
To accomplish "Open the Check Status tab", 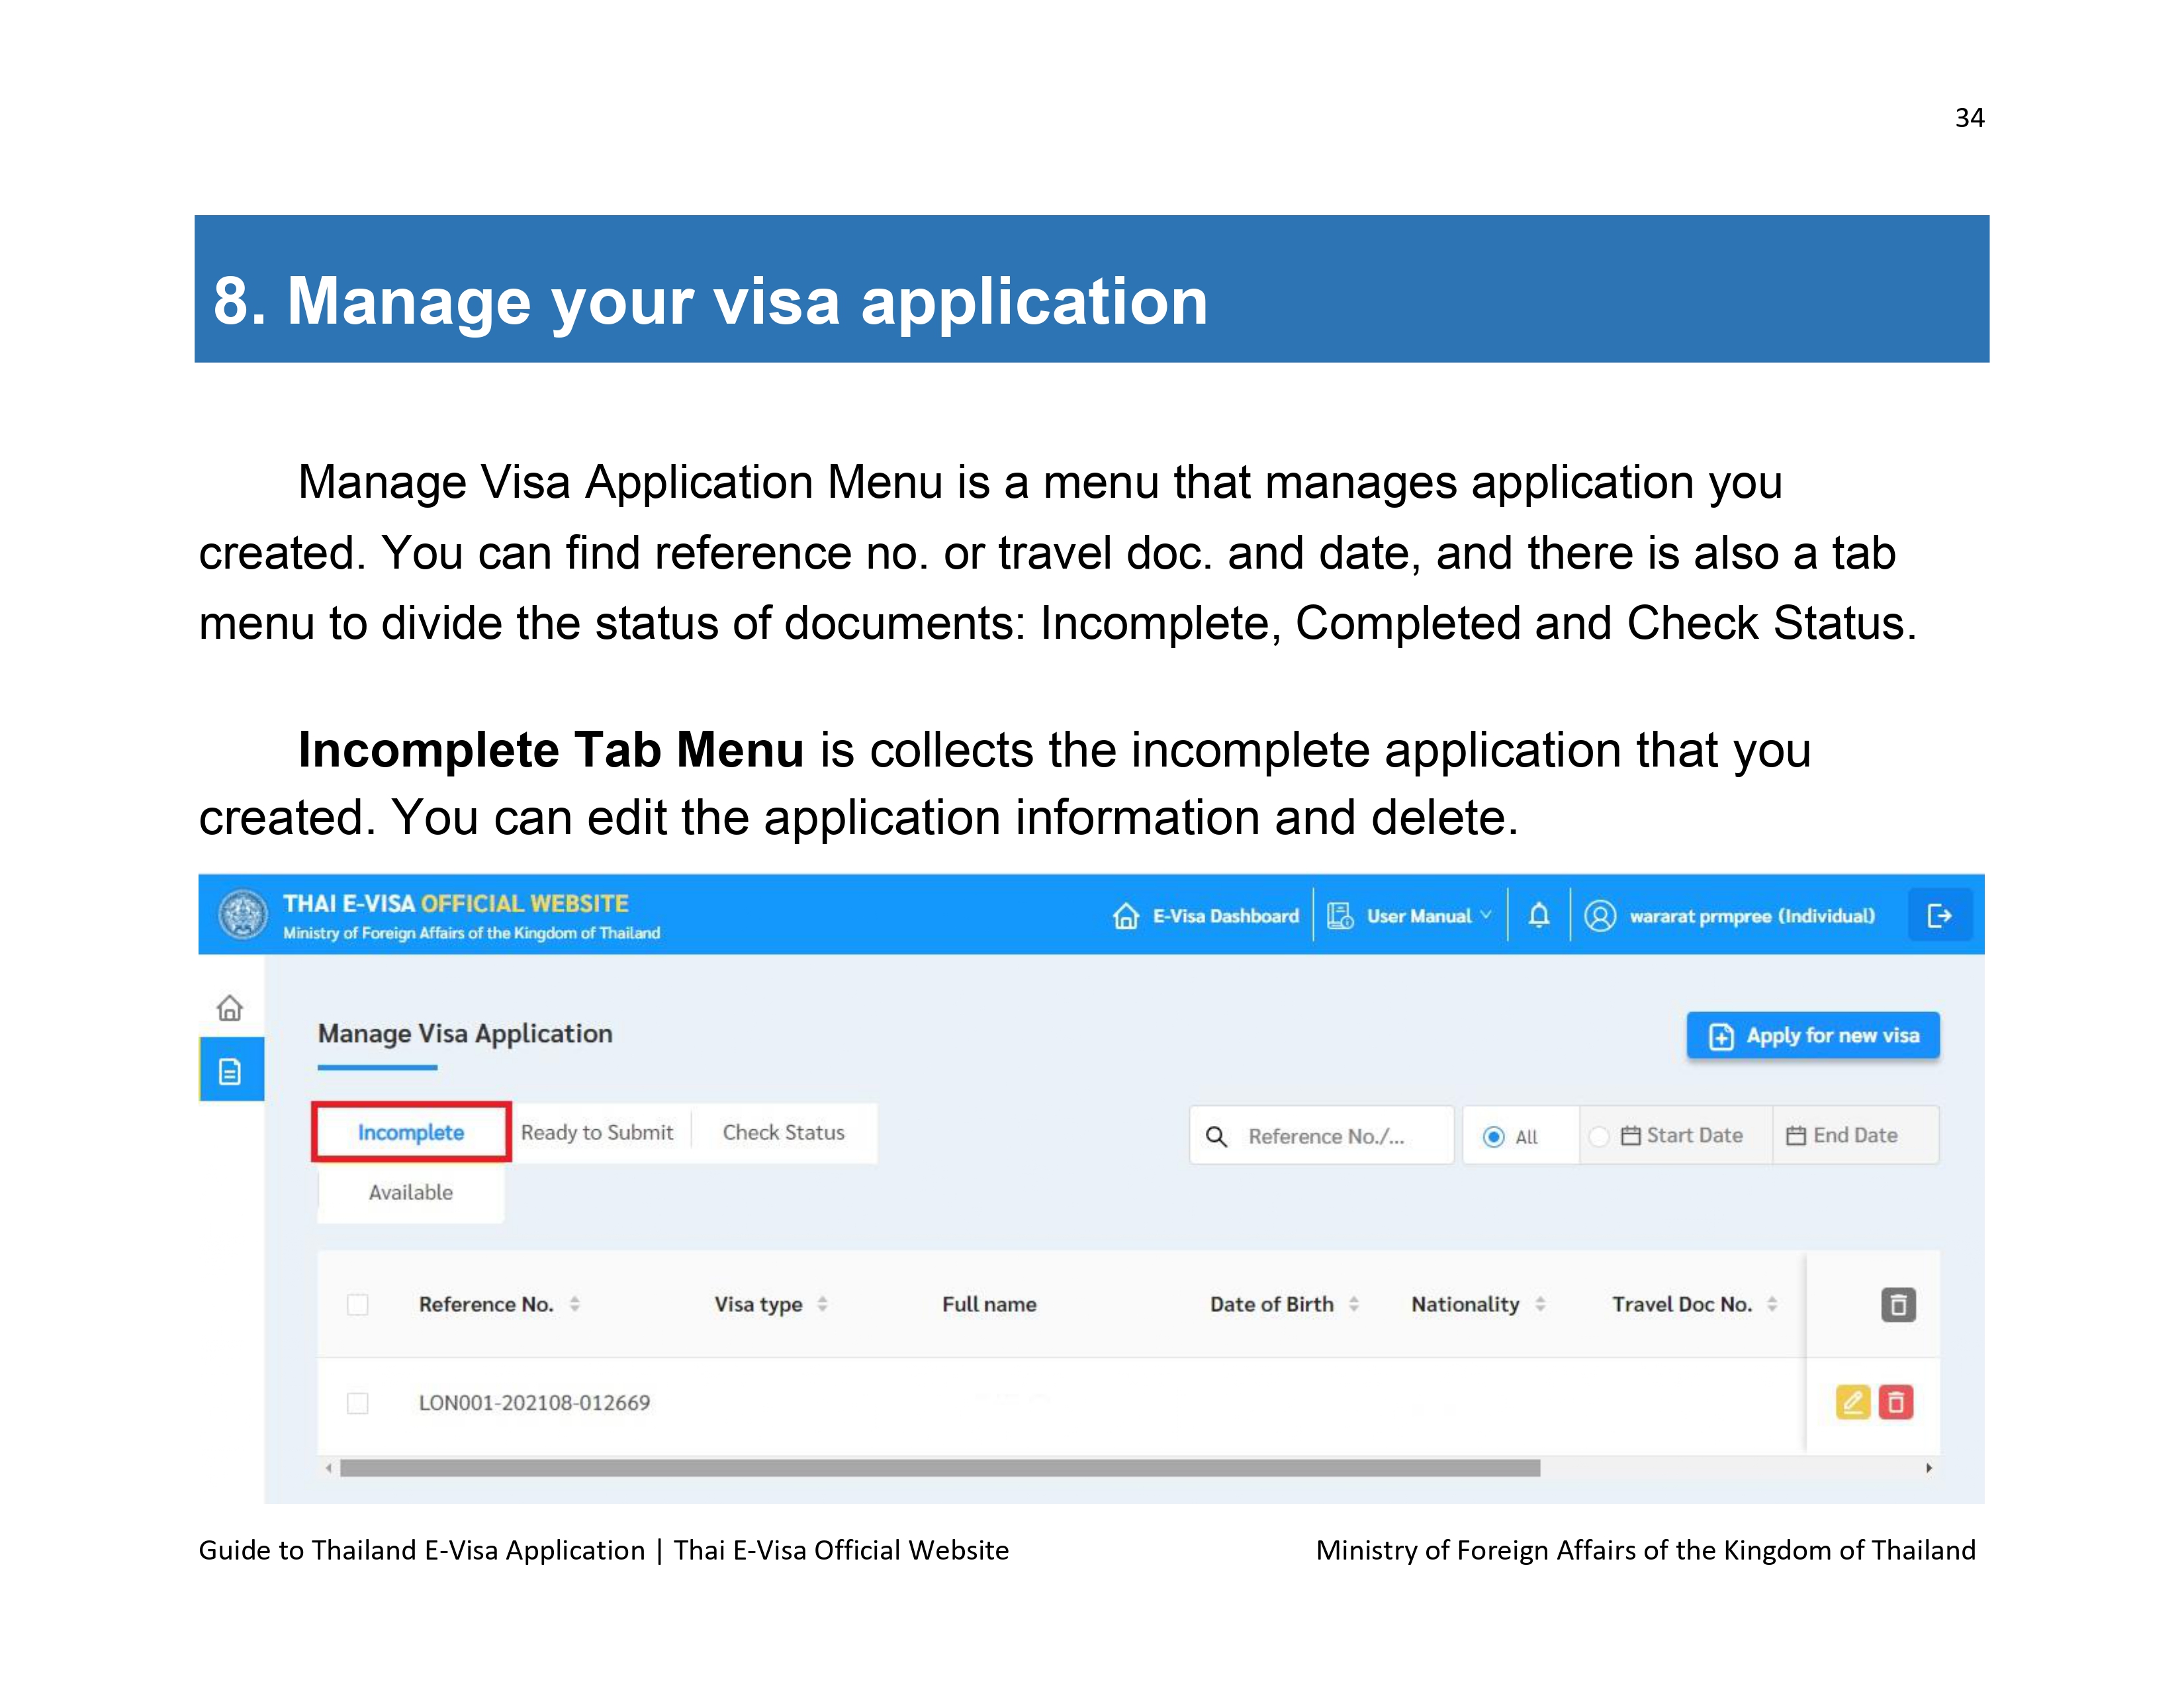I will pyautogui.click(x=784, y=1132).
